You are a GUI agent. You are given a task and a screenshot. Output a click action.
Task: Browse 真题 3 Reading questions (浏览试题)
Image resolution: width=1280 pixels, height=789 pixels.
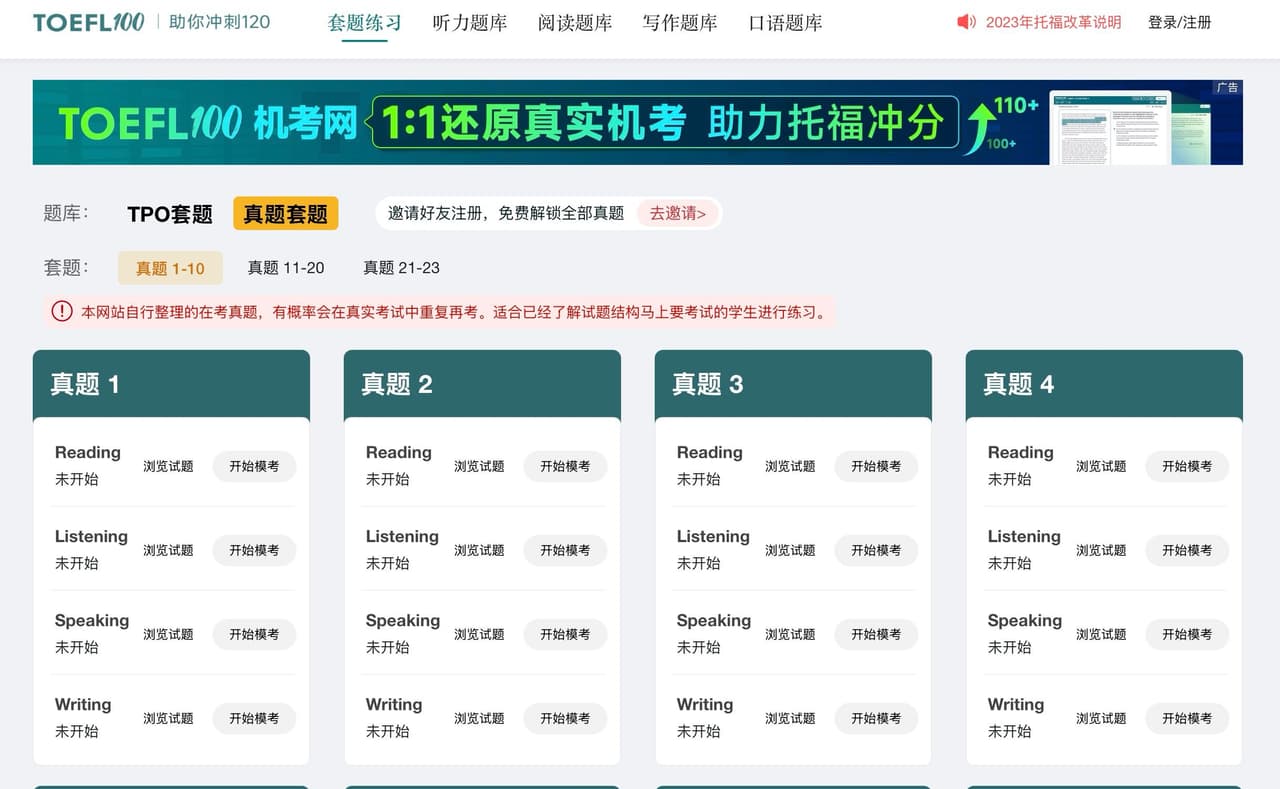790,466
